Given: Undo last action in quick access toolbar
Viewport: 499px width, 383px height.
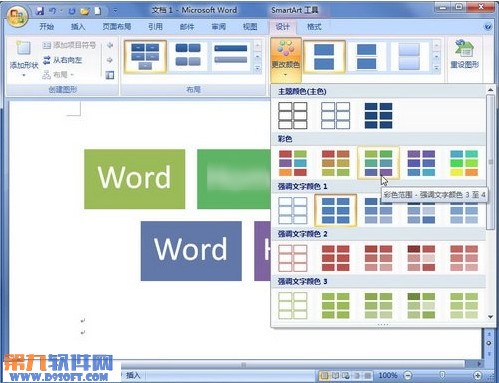Looking at the screenshot, I should (53, 11).
